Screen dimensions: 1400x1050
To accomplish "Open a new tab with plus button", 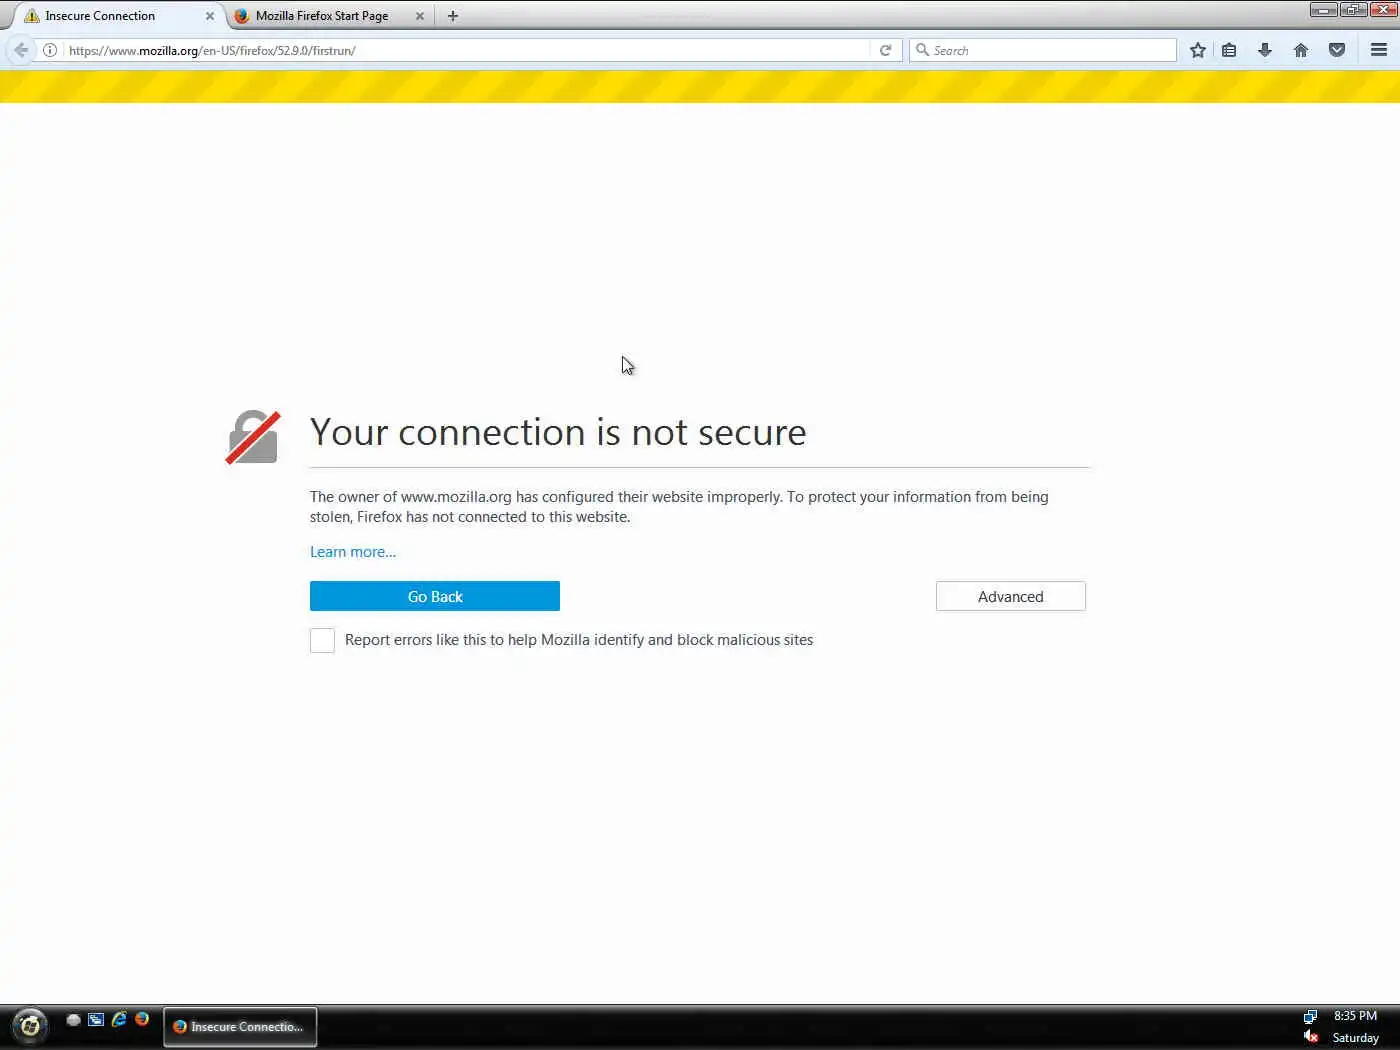I will (x=453, y=16).
